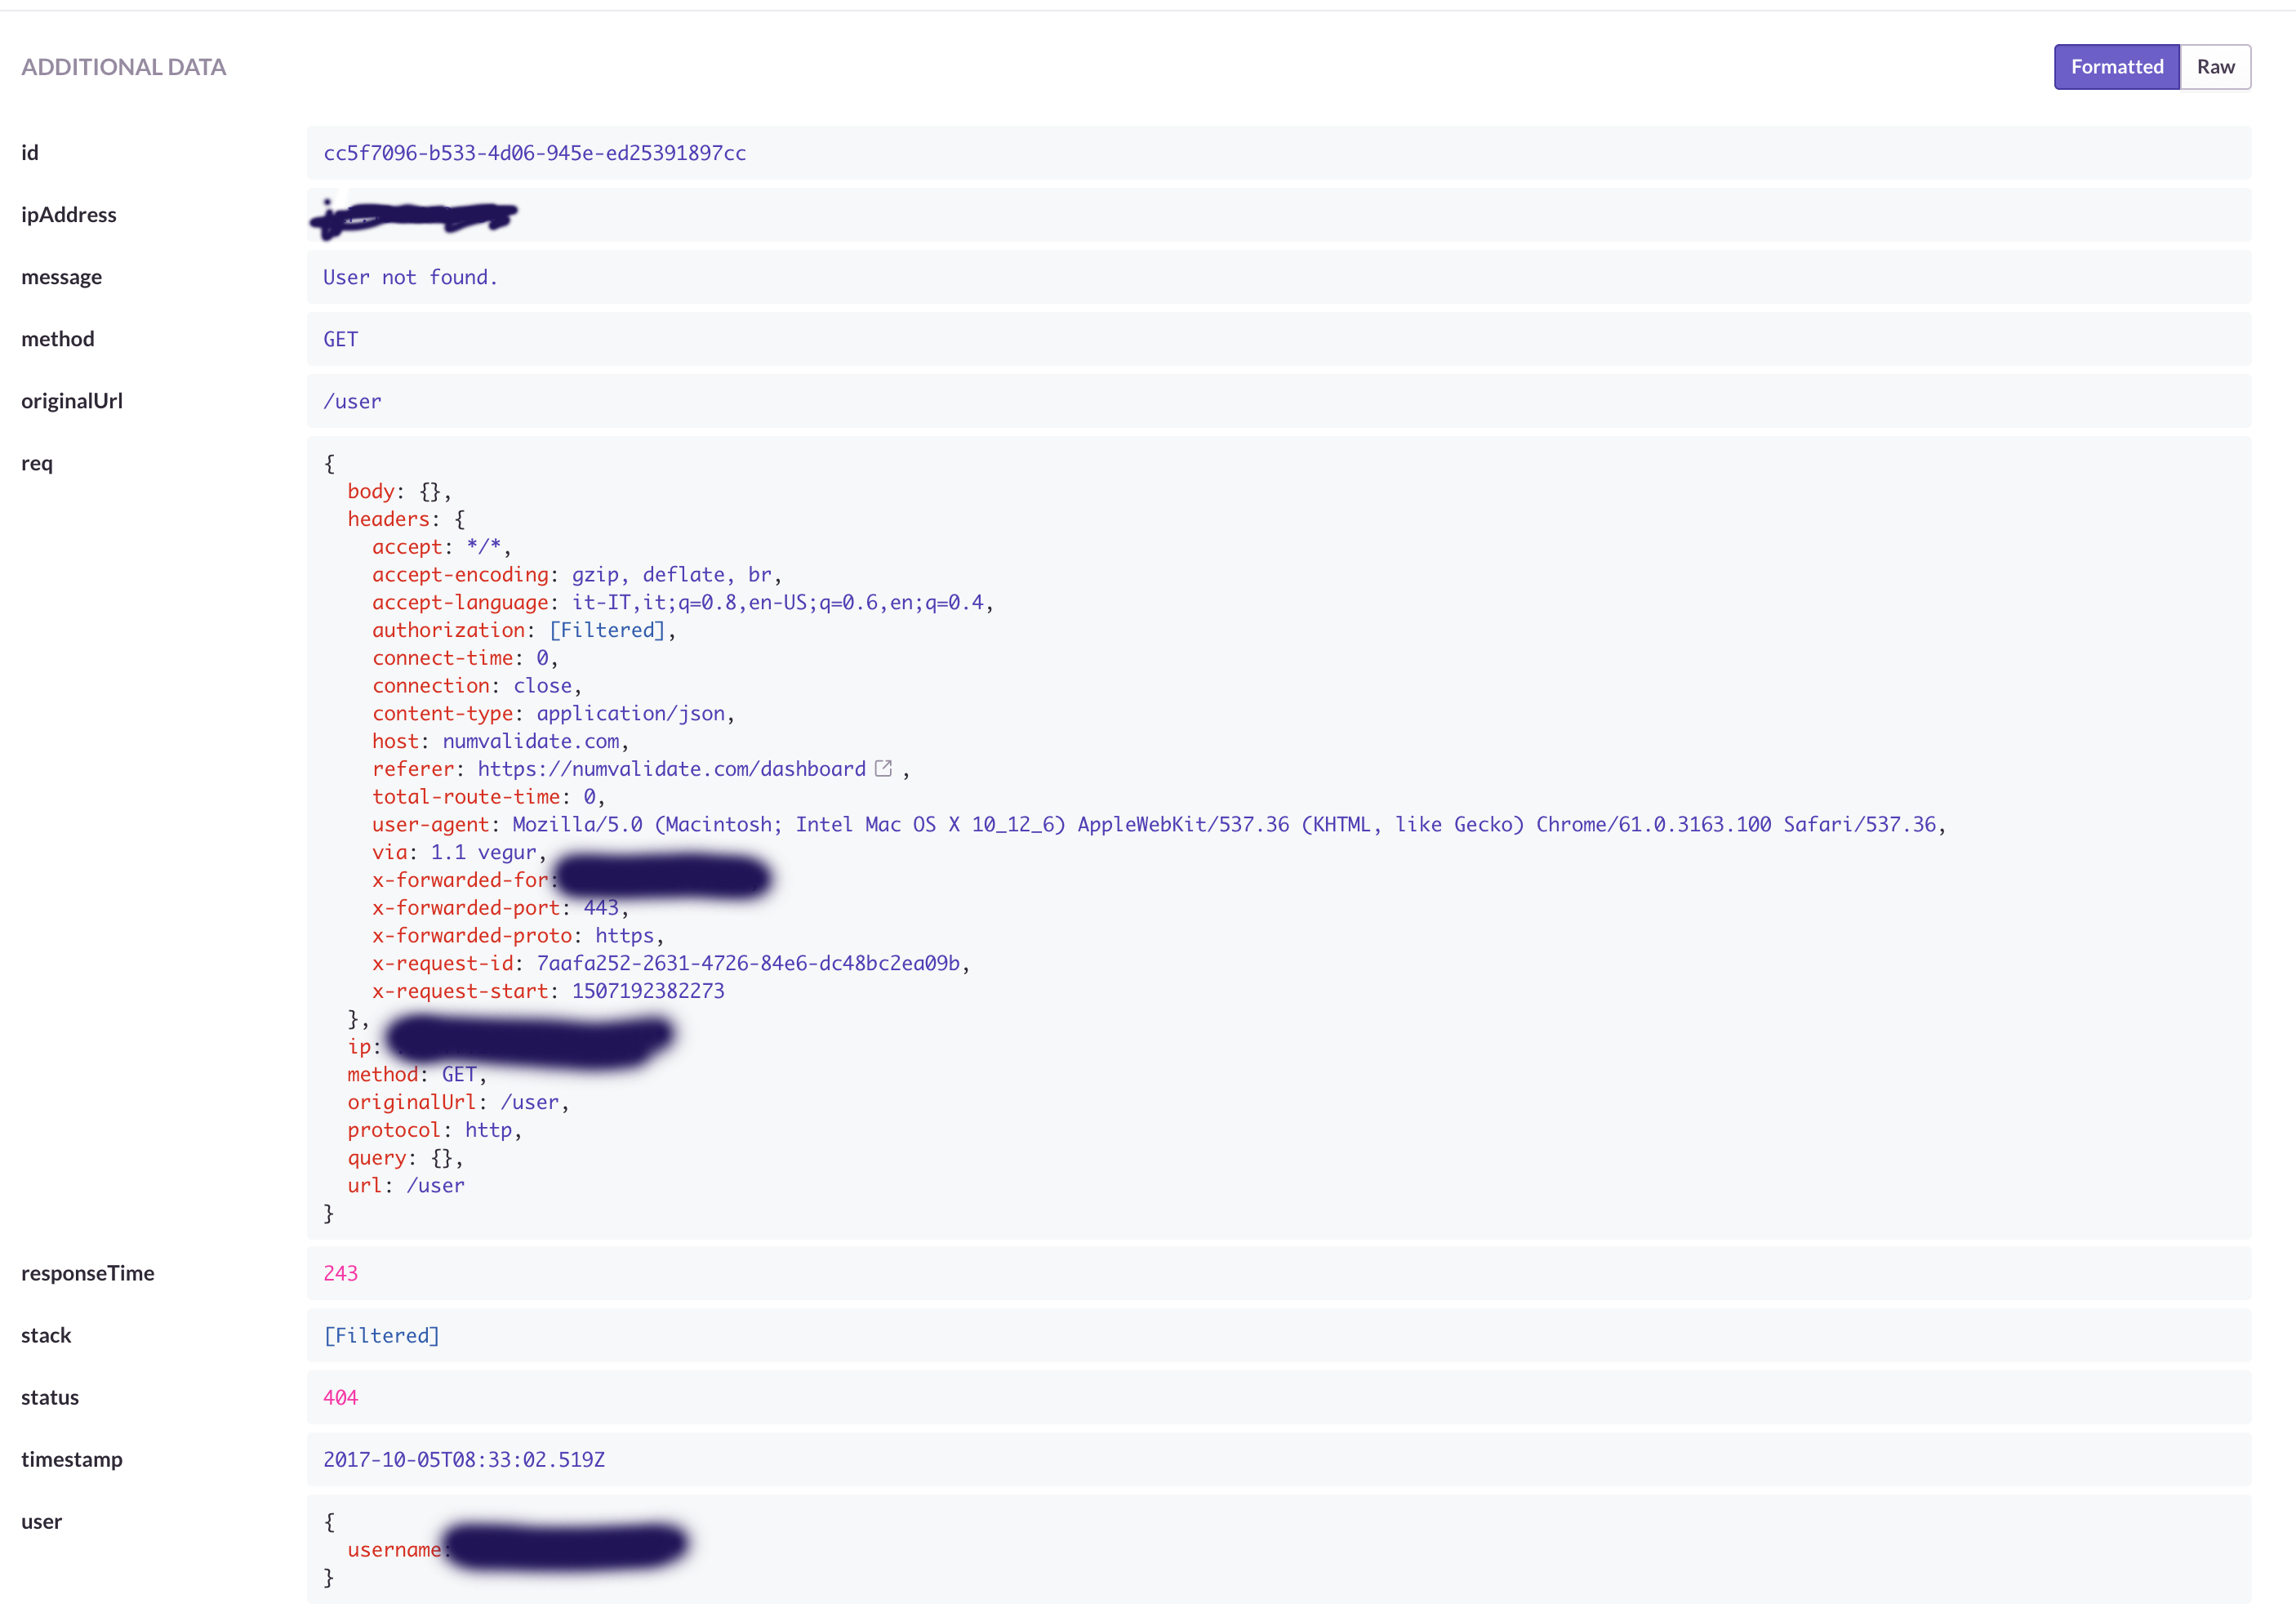
Task: Click the x-request-id value
Action: click(x=747, y=963)
